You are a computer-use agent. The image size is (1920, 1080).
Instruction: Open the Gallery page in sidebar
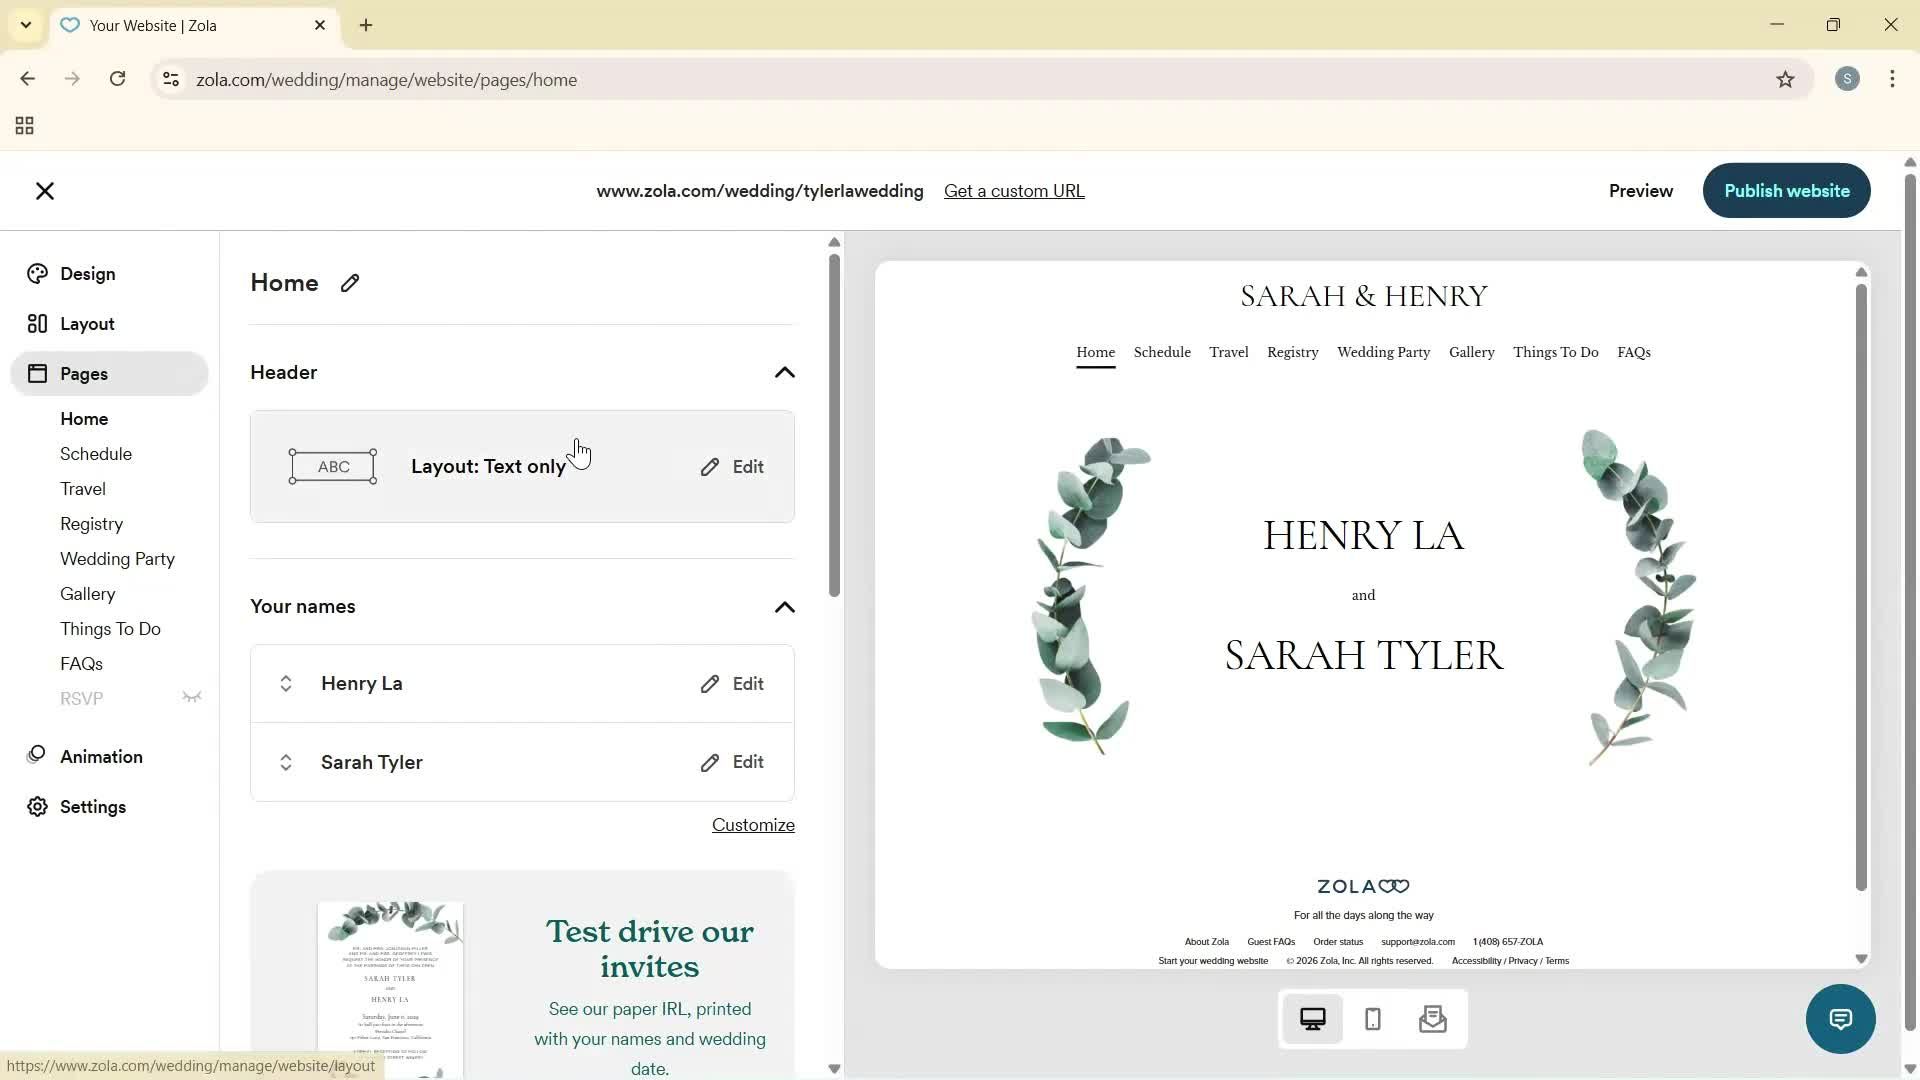point(87,593)
